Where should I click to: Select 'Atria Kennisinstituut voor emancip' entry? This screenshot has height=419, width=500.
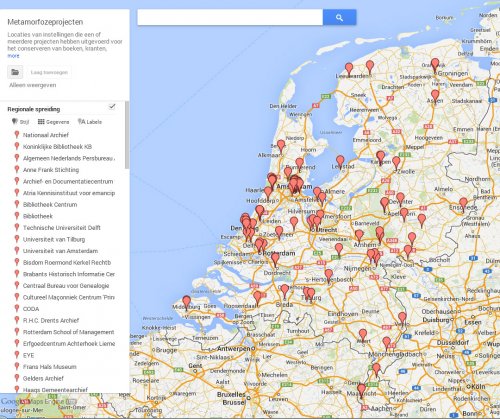[69, 193]
